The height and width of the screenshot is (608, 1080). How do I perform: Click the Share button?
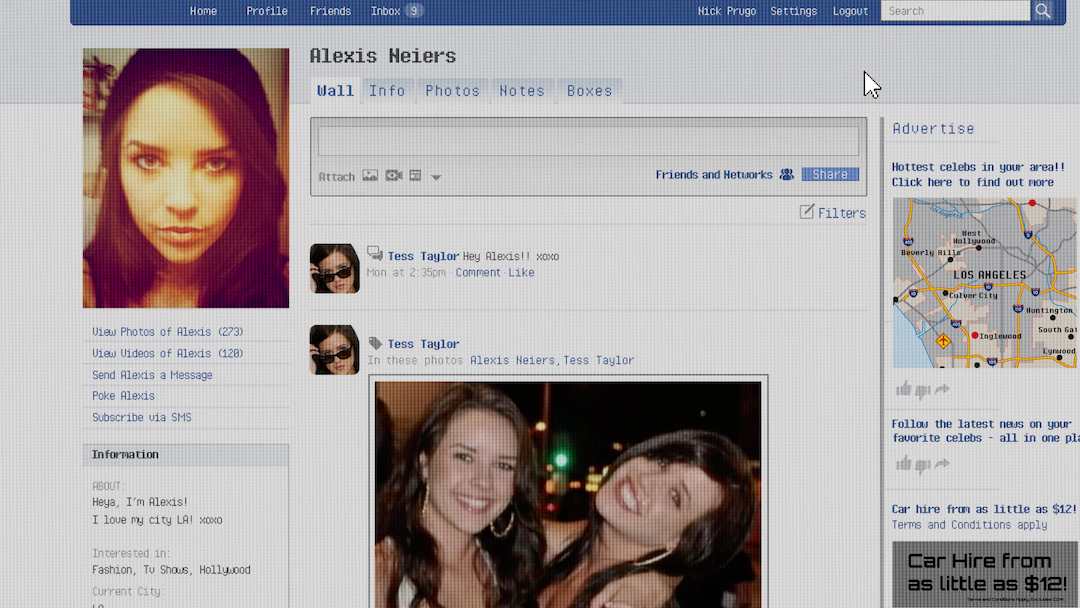click(830, 174)
